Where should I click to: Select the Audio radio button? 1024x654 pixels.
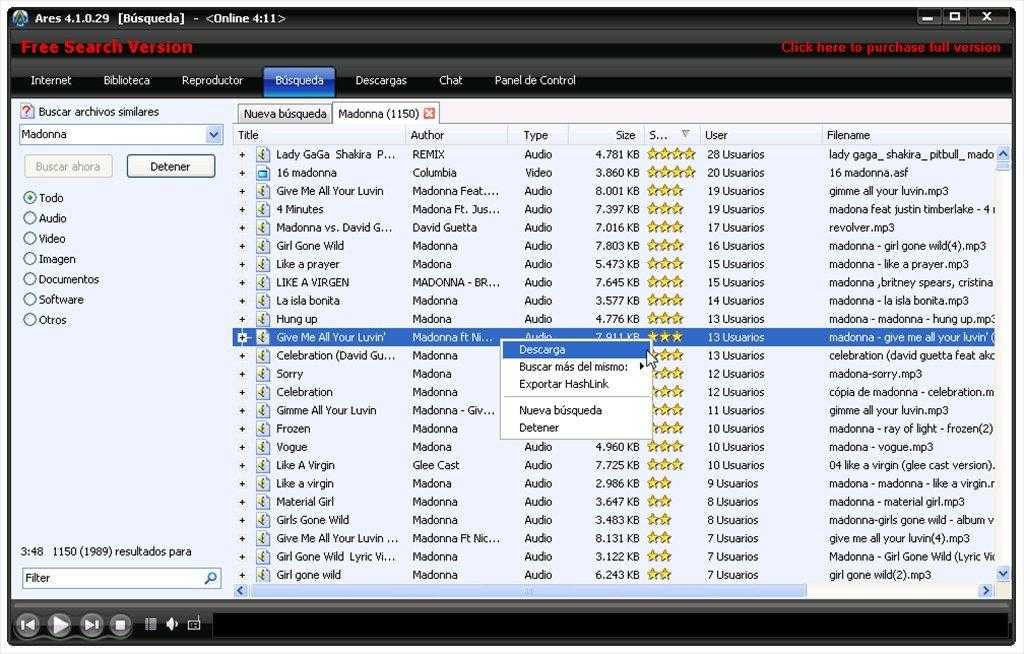pyautogui.click(x=30, y=218)
